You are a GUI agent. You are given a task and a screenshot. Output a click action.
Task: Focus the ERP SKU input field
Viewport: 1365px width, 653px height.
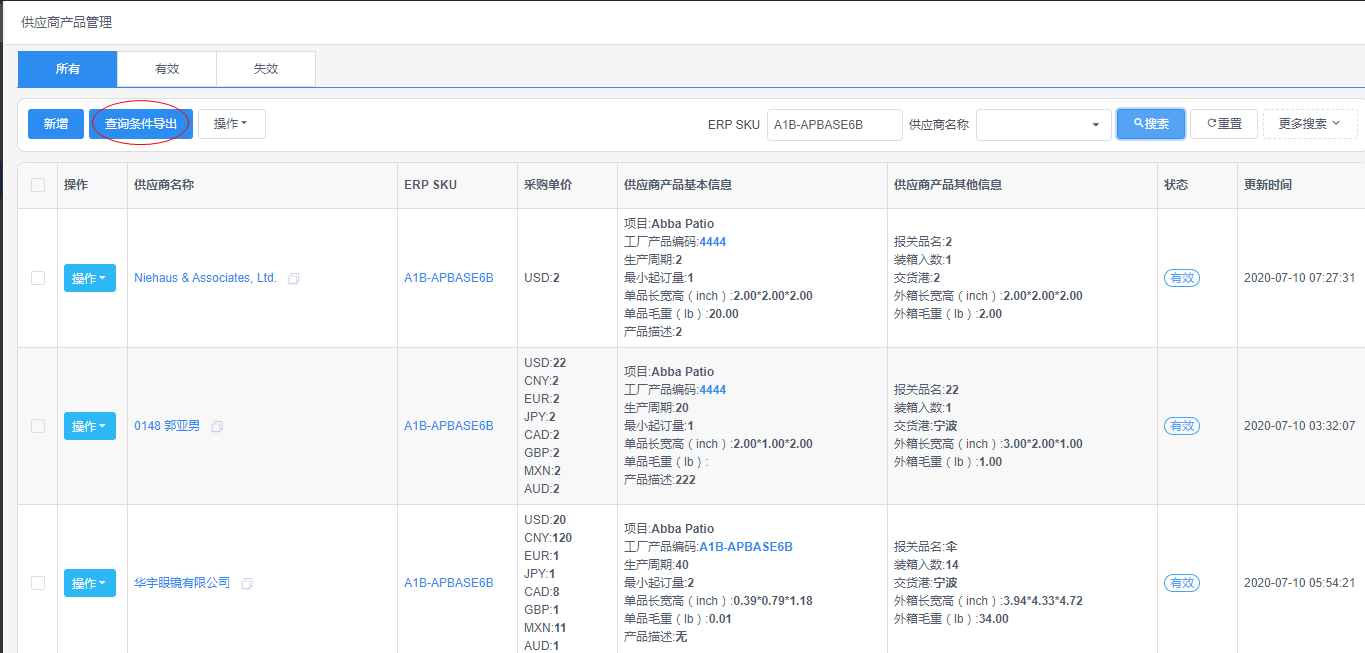click(x=835, y=124)
